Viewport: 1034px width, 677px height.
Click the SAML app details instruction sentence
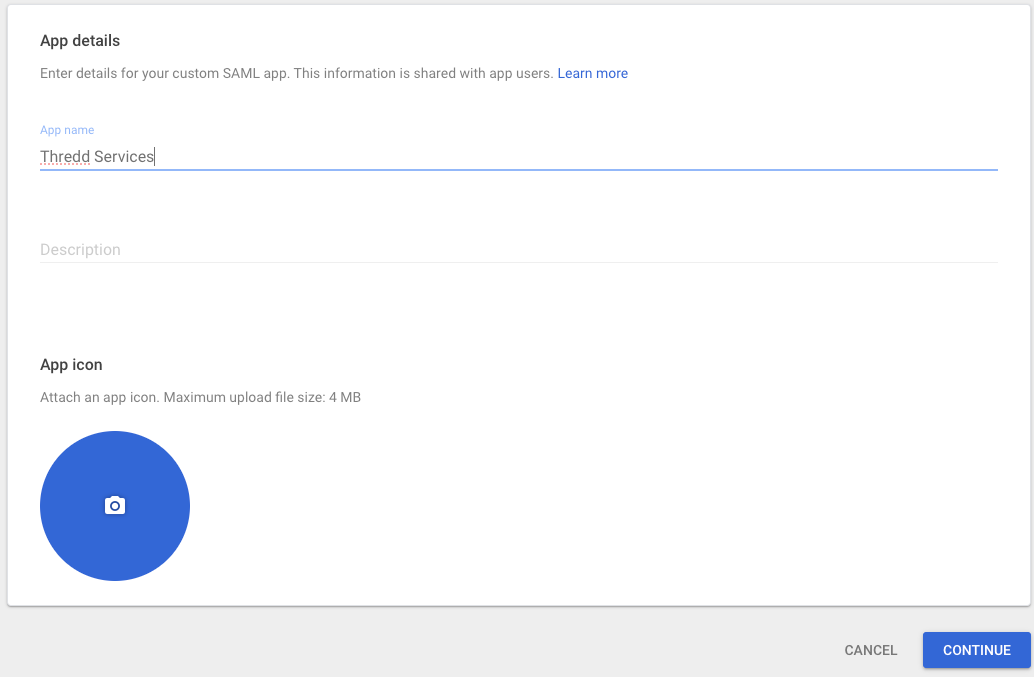(x=296, y=73)
